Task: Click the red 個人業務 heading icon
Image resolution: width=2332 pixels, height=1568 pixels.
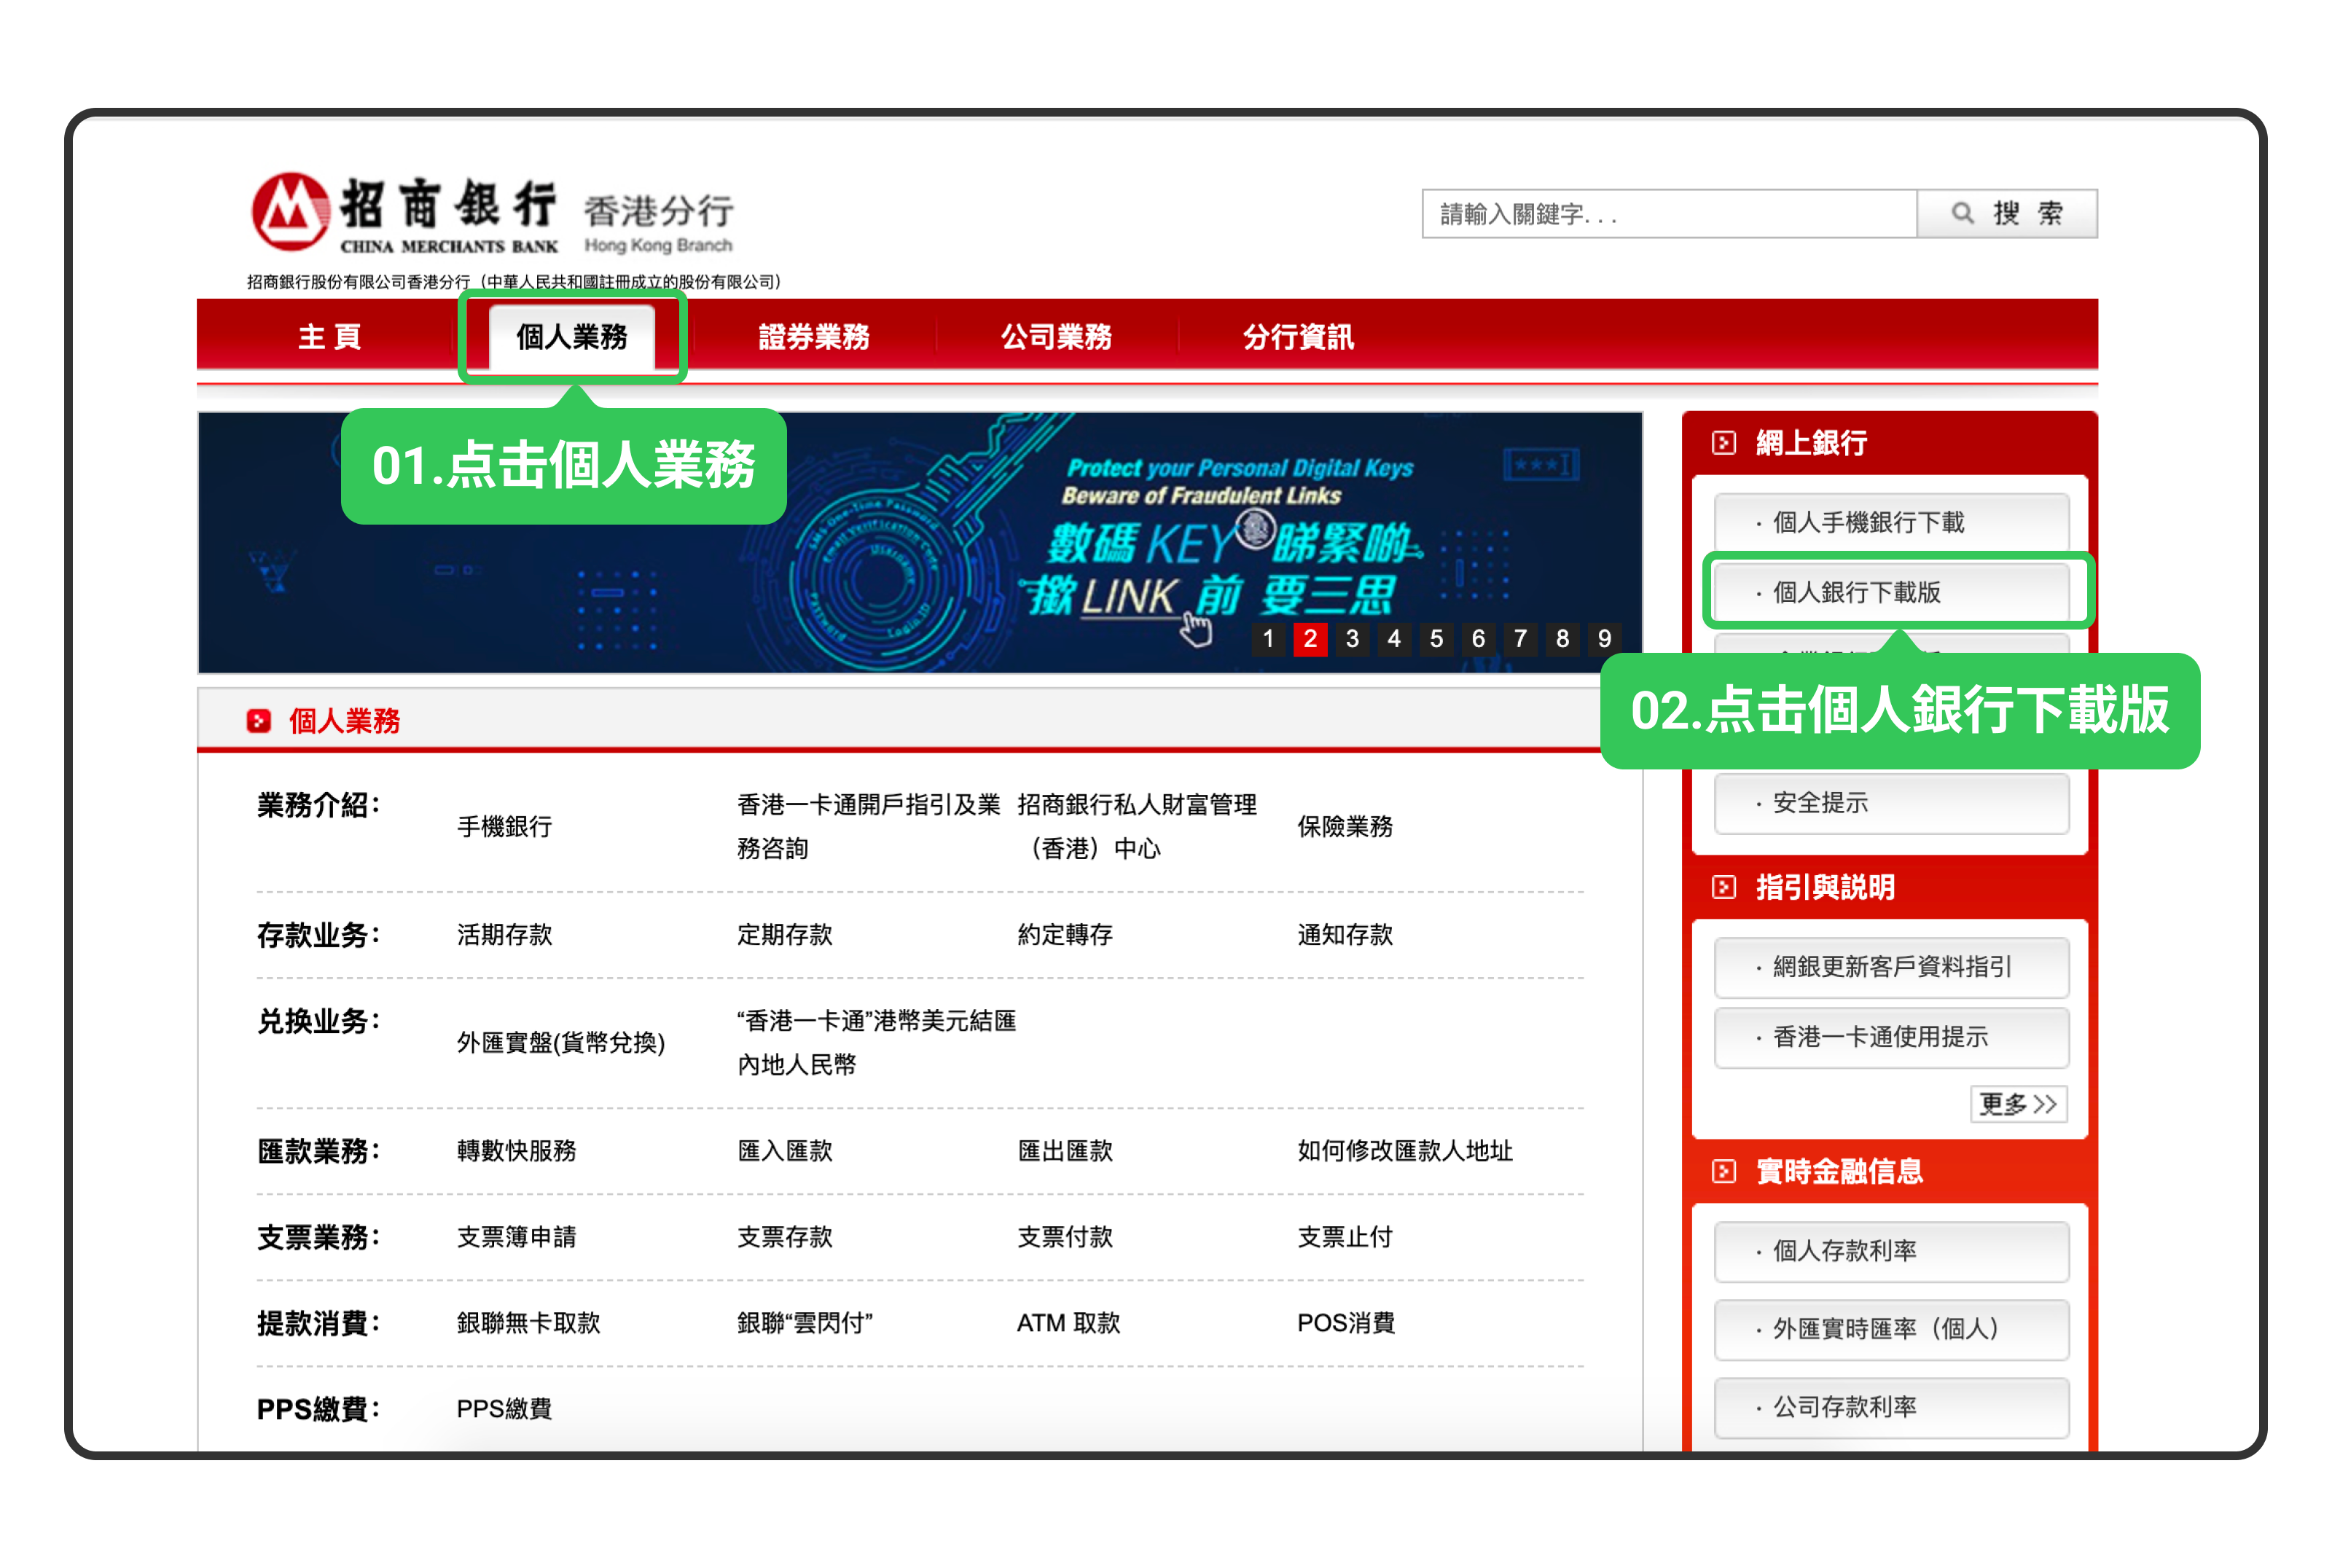Action: tap(258, 721)
